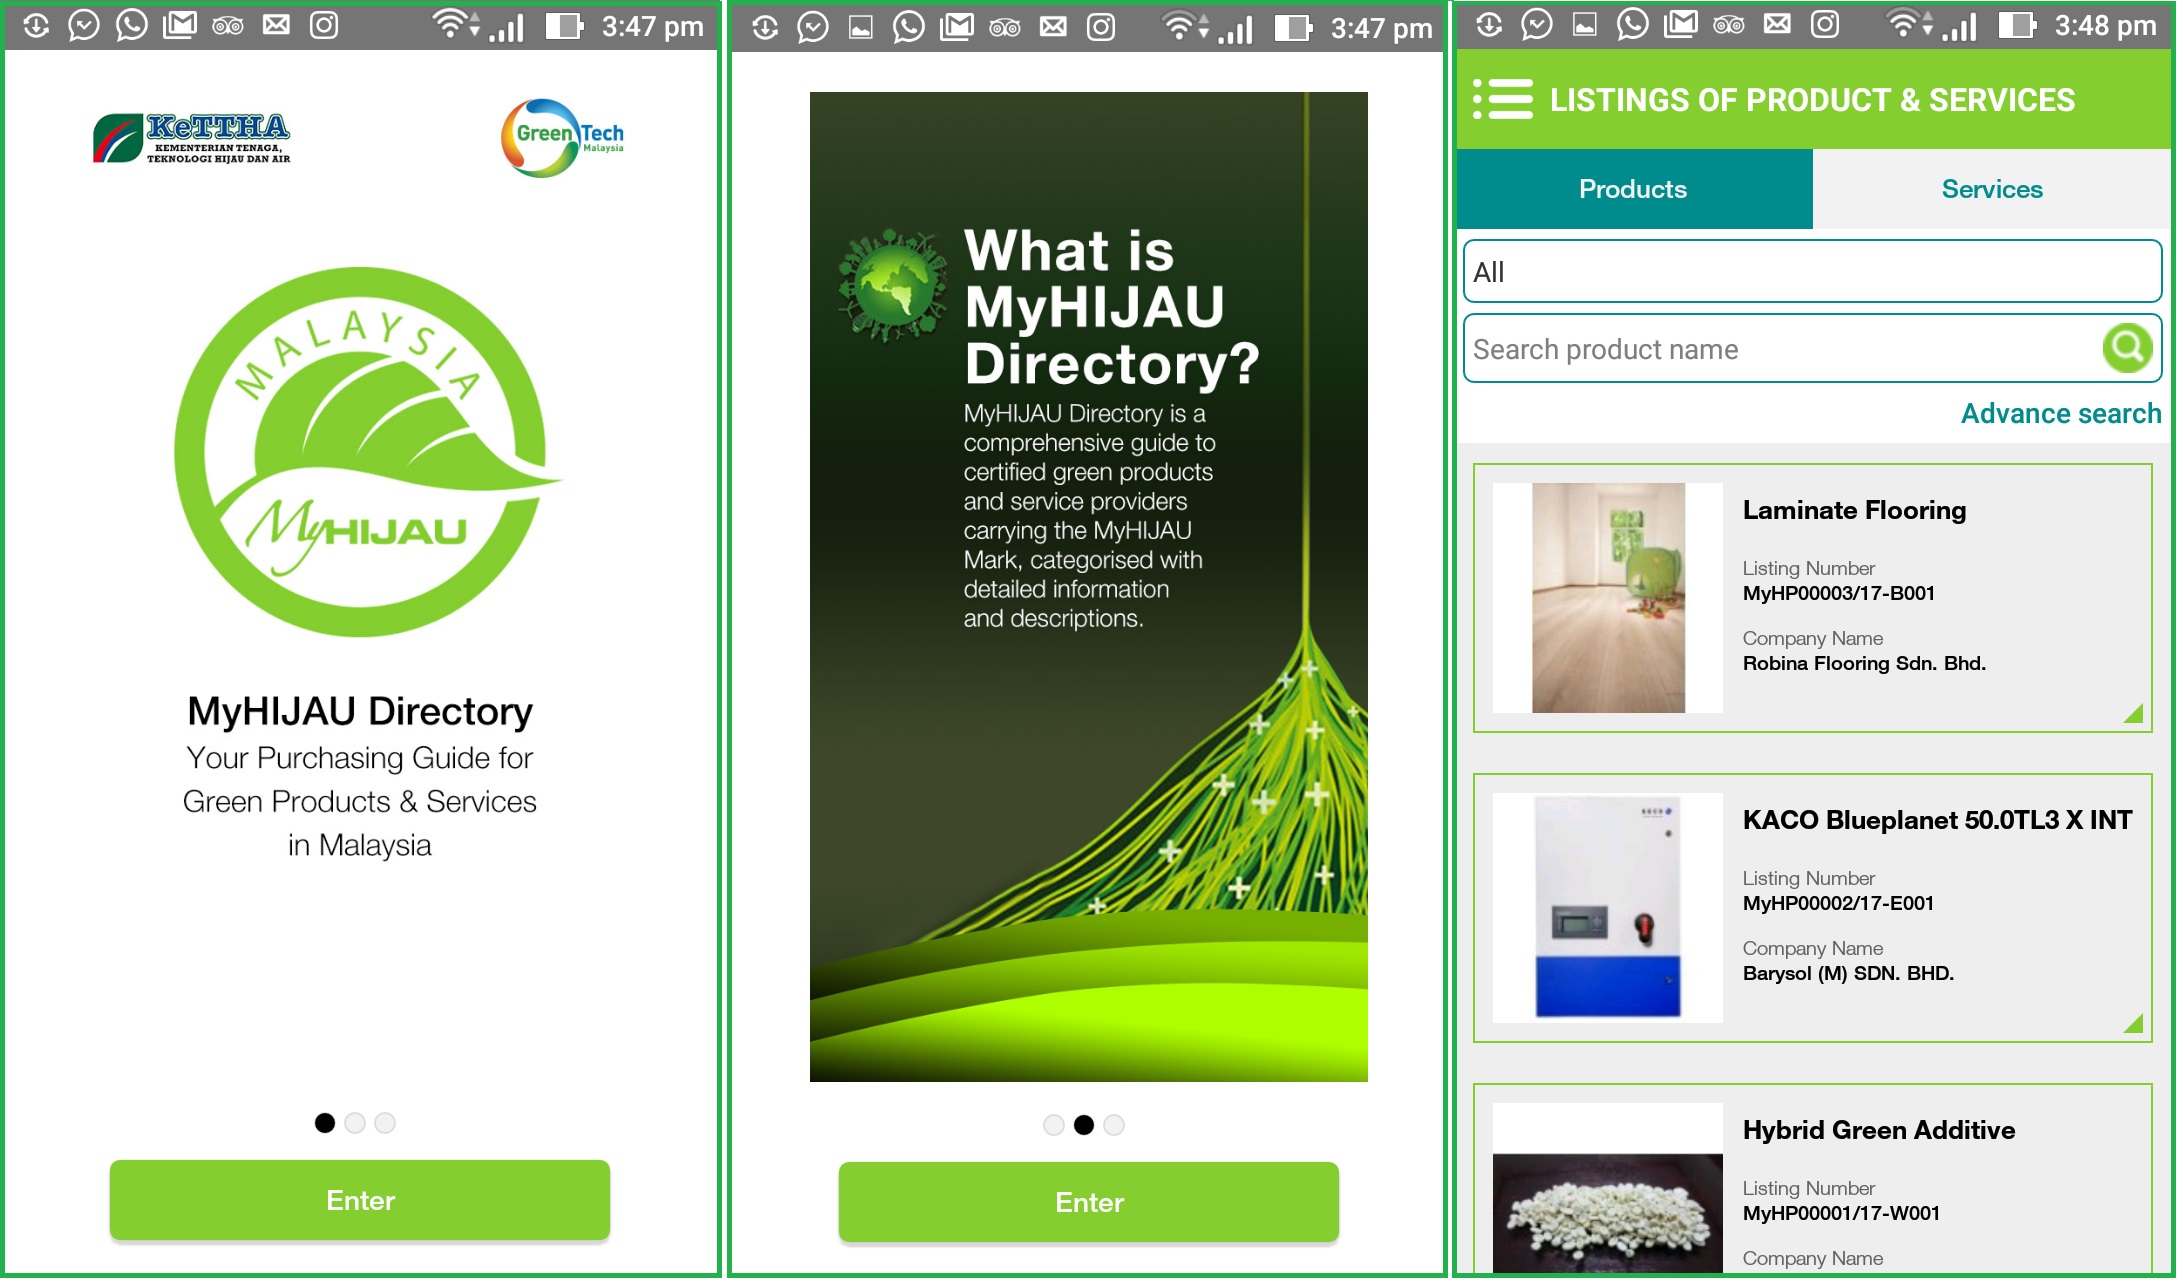Image resolution: width=2184 pixels, height=1280 pixels.
Task: Select first page dot on What is MyHIJAU screen
Action: pyautogui.click(x=1054, y=1125)
